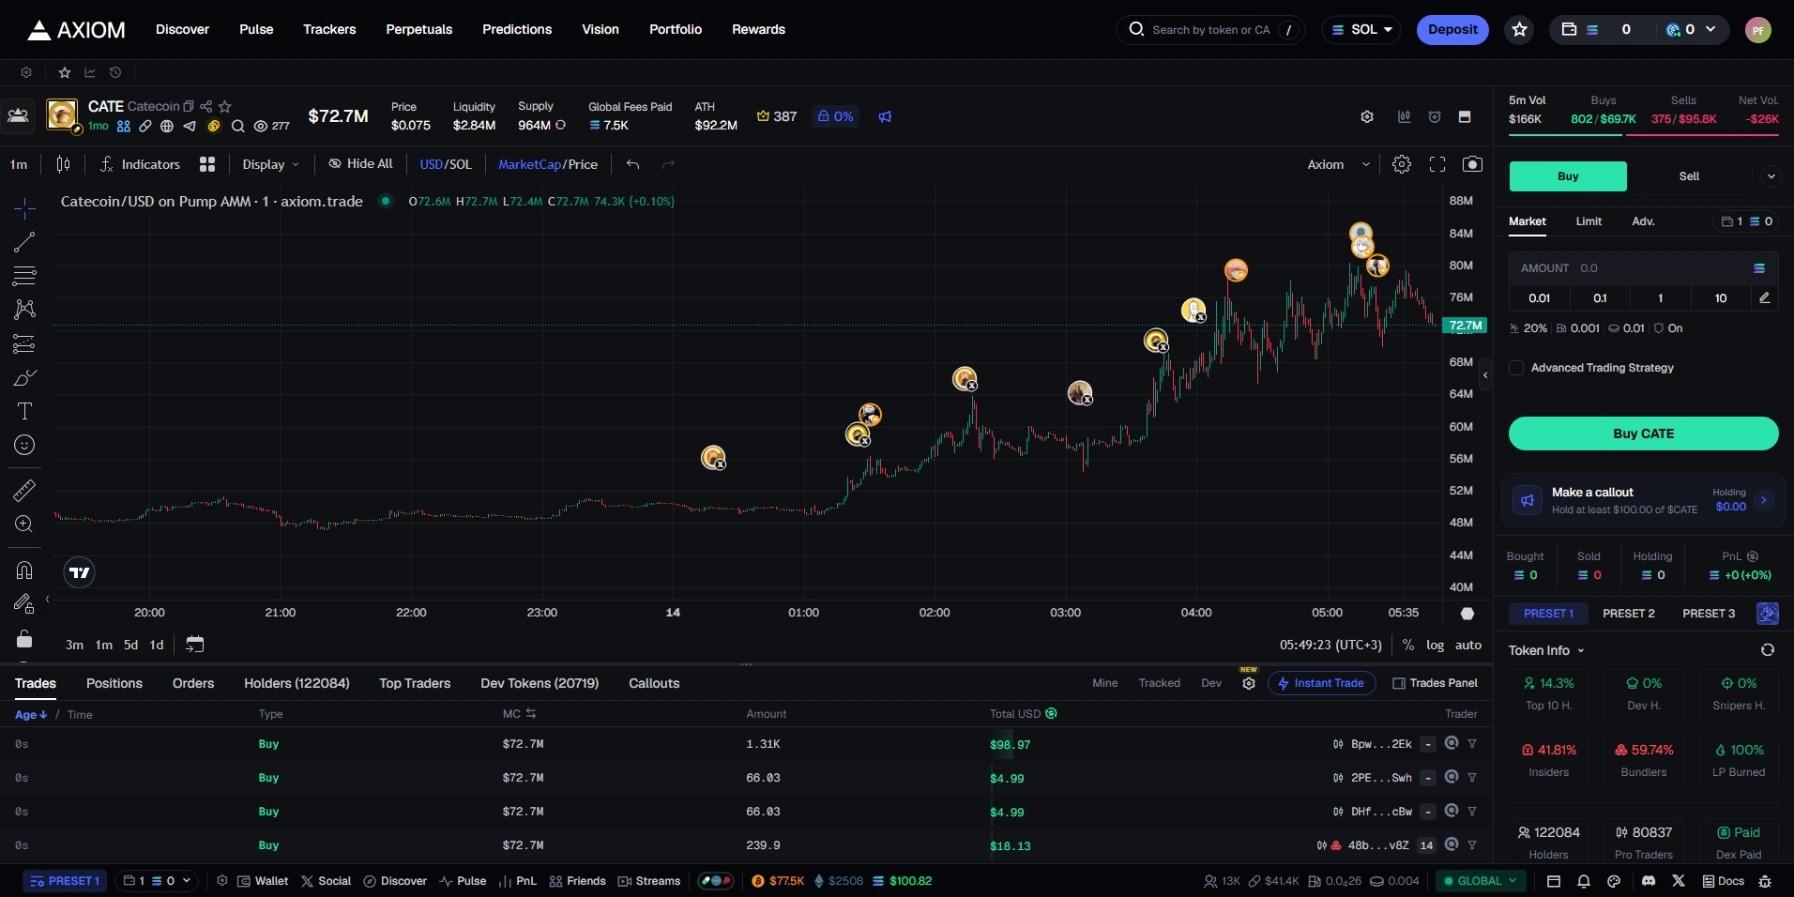Switch to the Holders (122084) tab
1794x897 pixels.
point(297,683)
